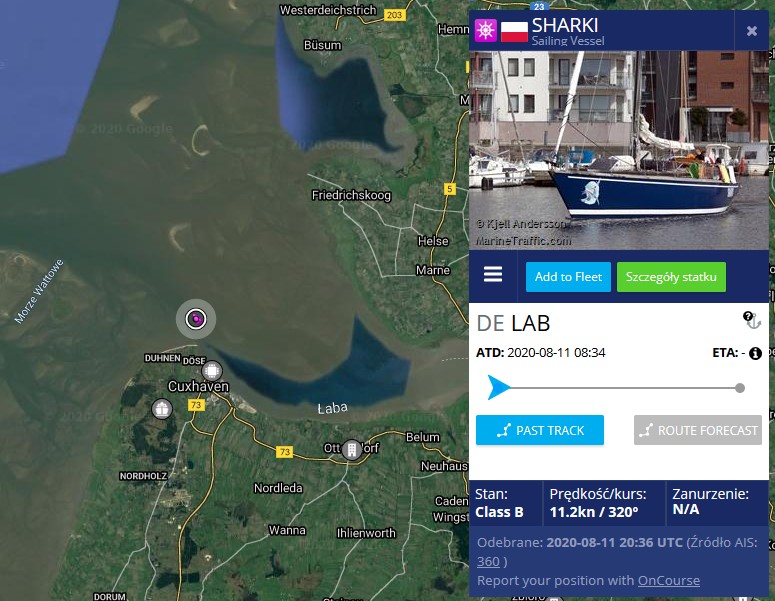Open the AIS source 360 link
The height and width of the screenshot is (601, 775).
(488, 561)
